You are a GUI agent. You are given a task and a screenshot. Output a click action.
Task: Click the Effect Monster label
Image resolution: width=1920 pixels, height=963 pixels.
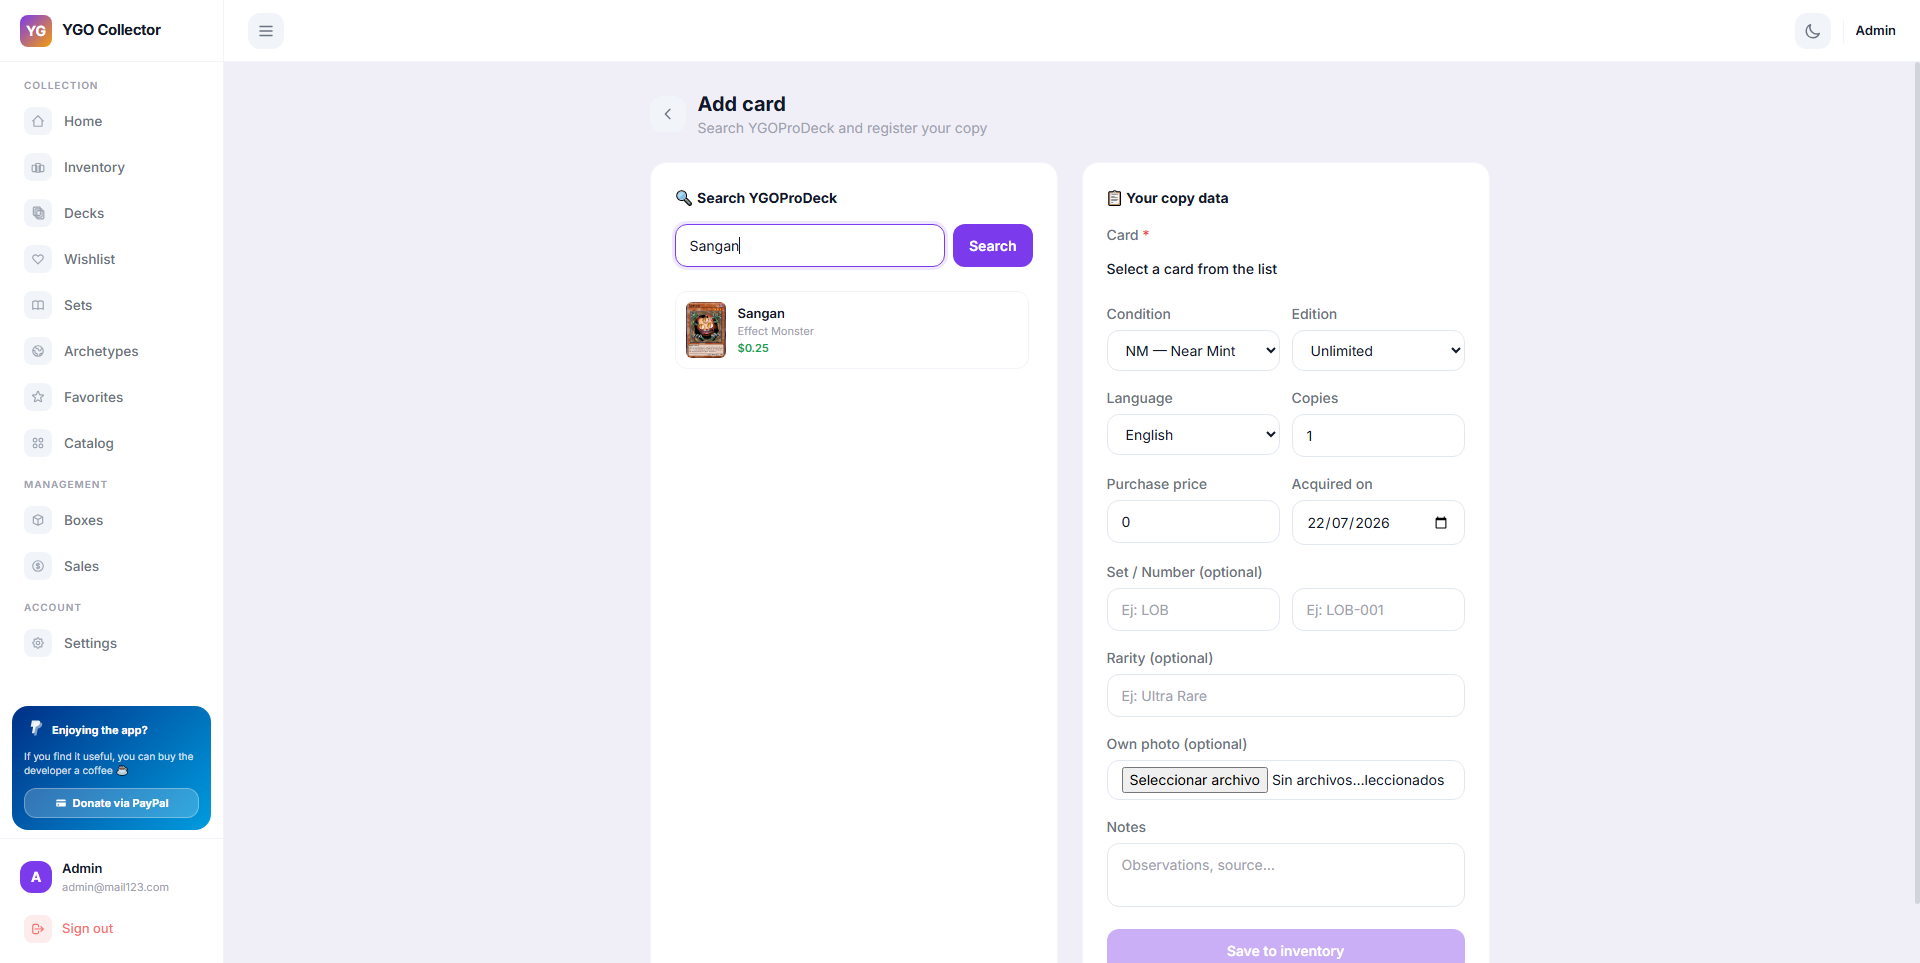point(775,331)
